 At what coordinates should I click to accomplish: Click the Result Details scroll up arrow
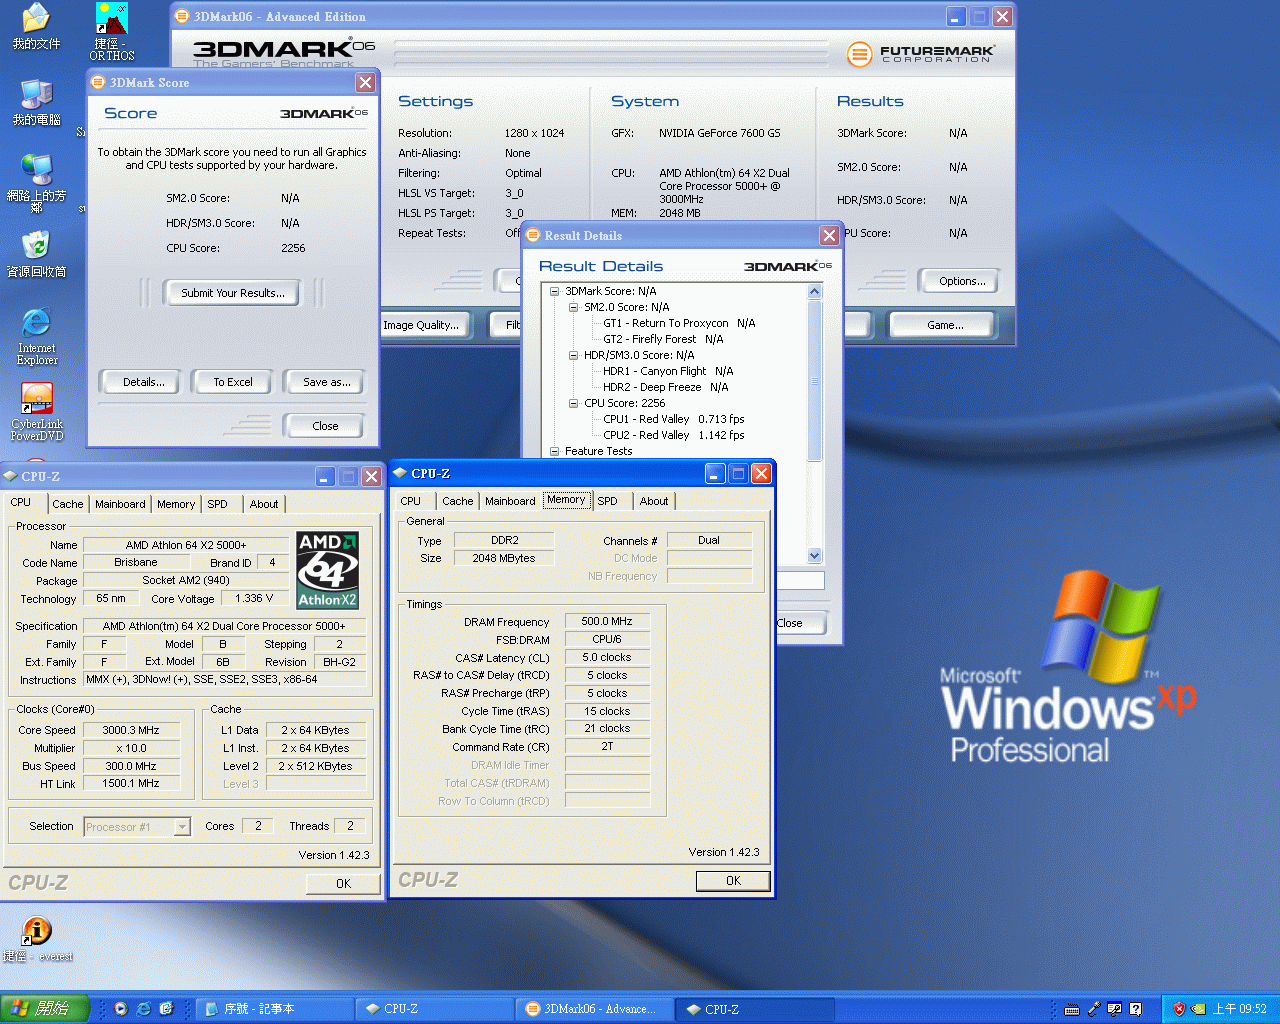click(814, 292)
